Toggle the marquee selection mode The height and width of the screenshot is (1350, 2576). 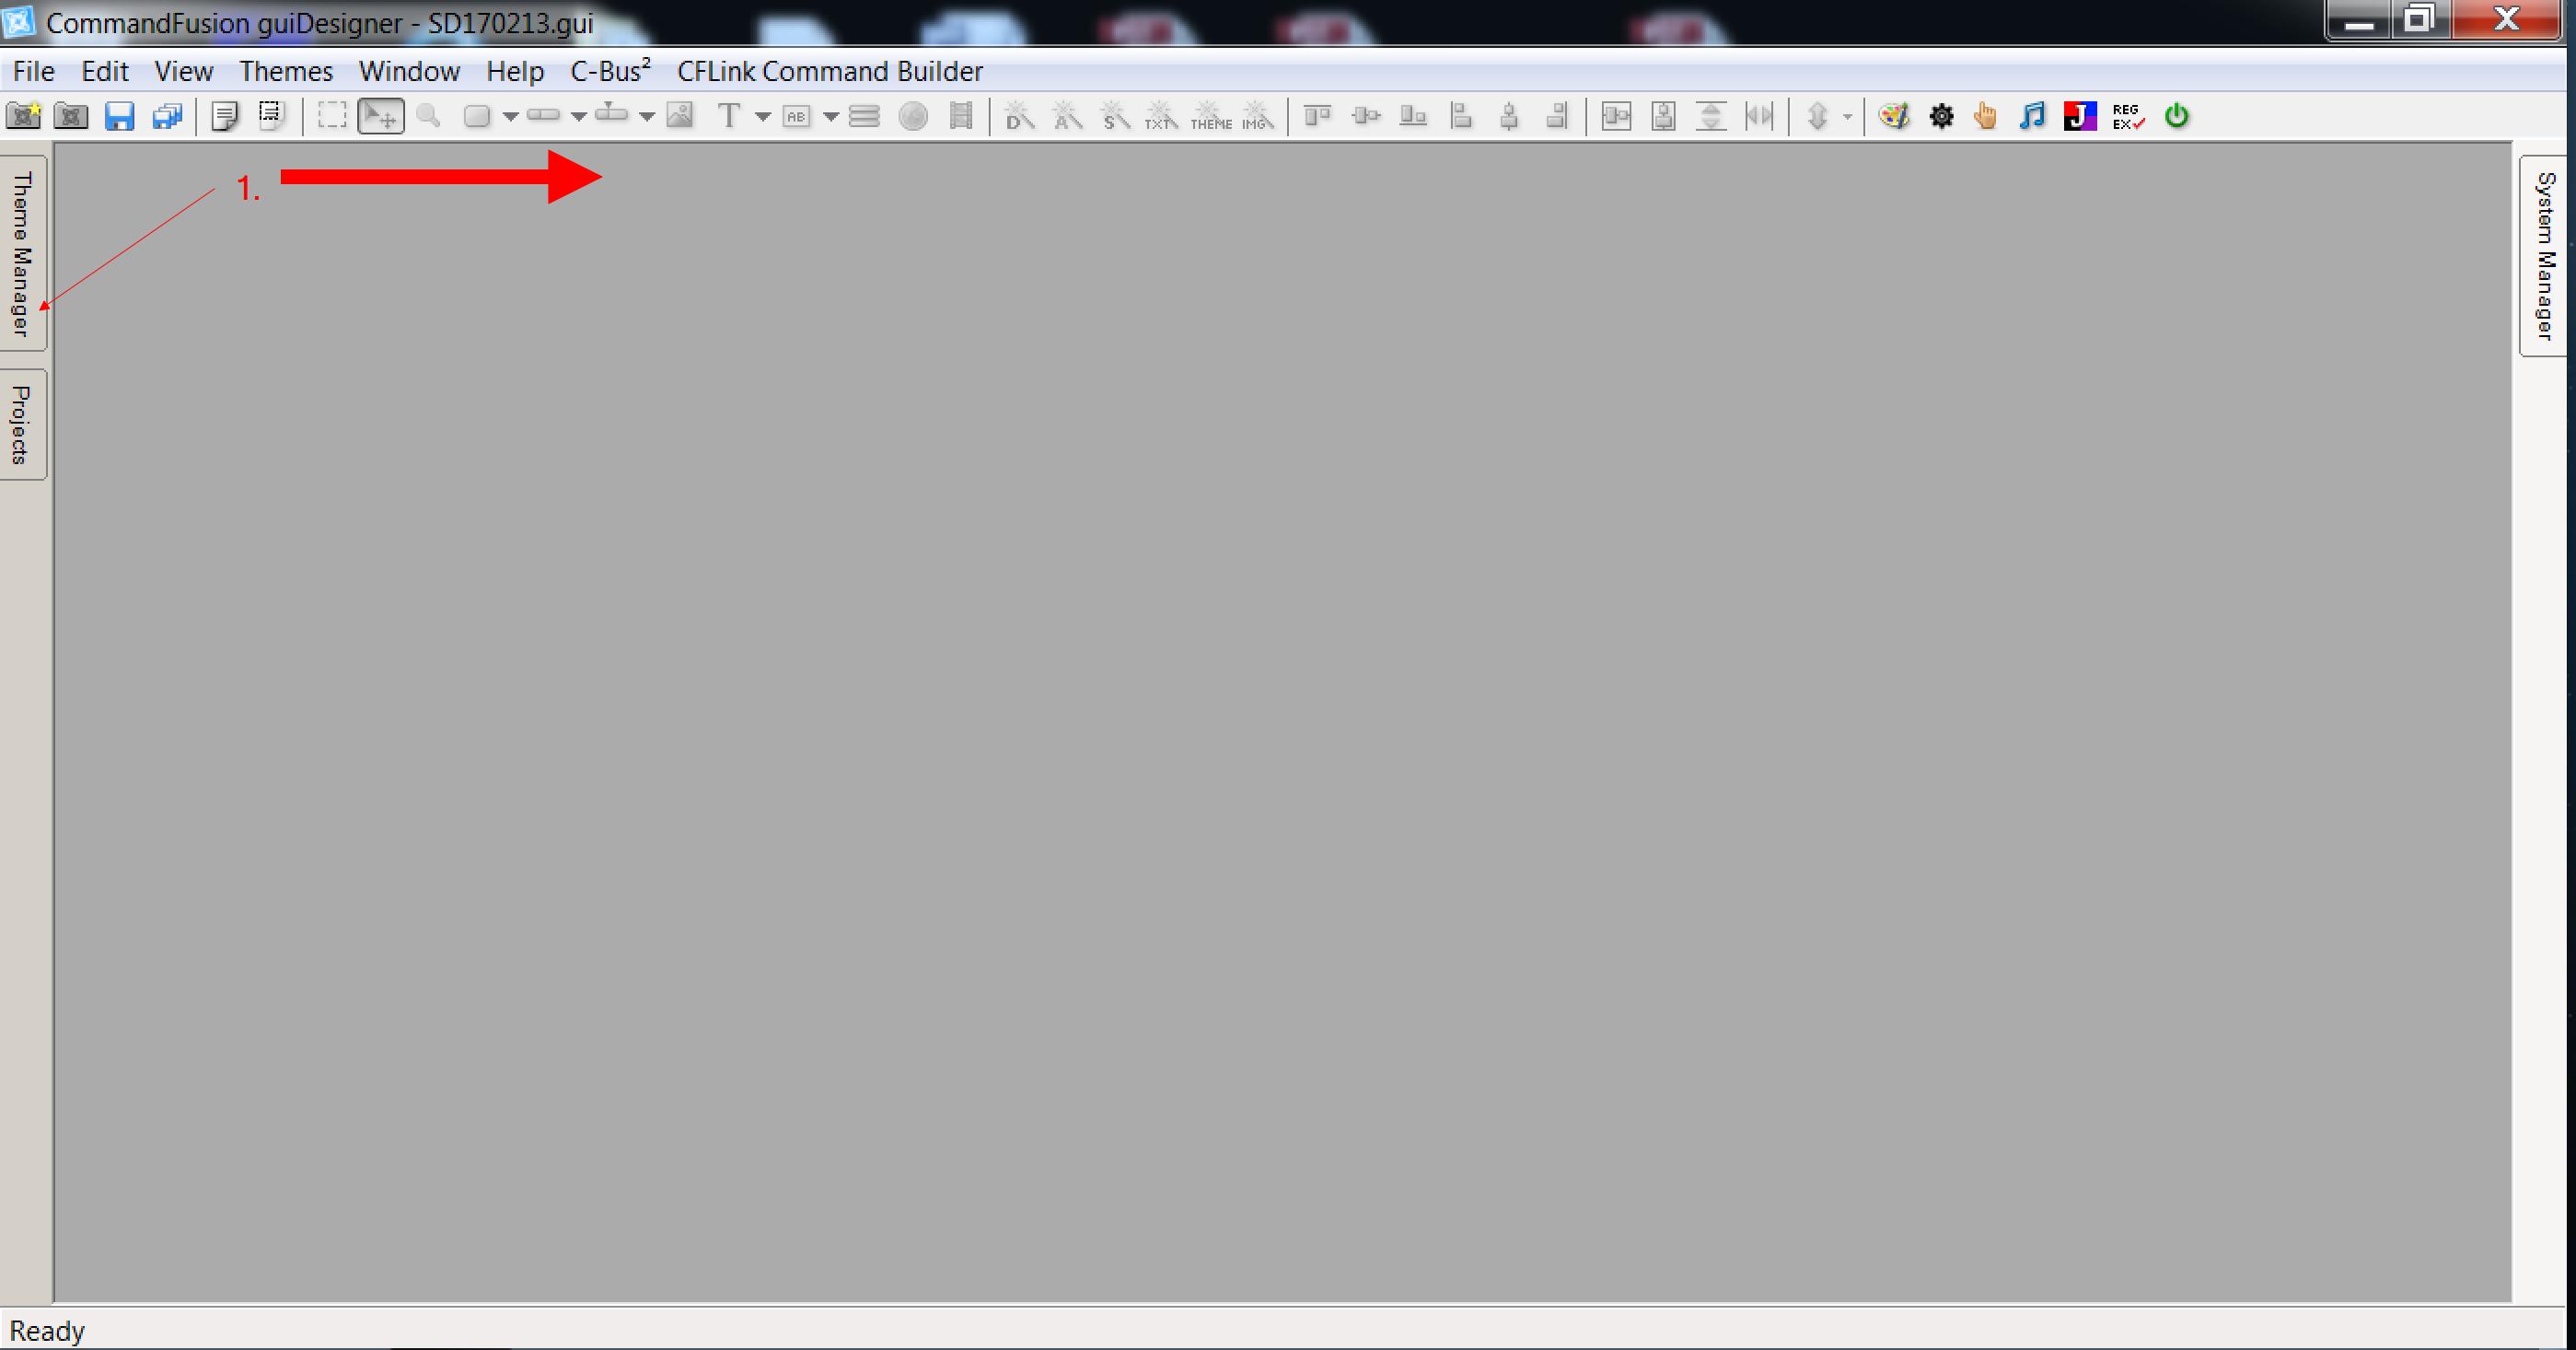332,116
